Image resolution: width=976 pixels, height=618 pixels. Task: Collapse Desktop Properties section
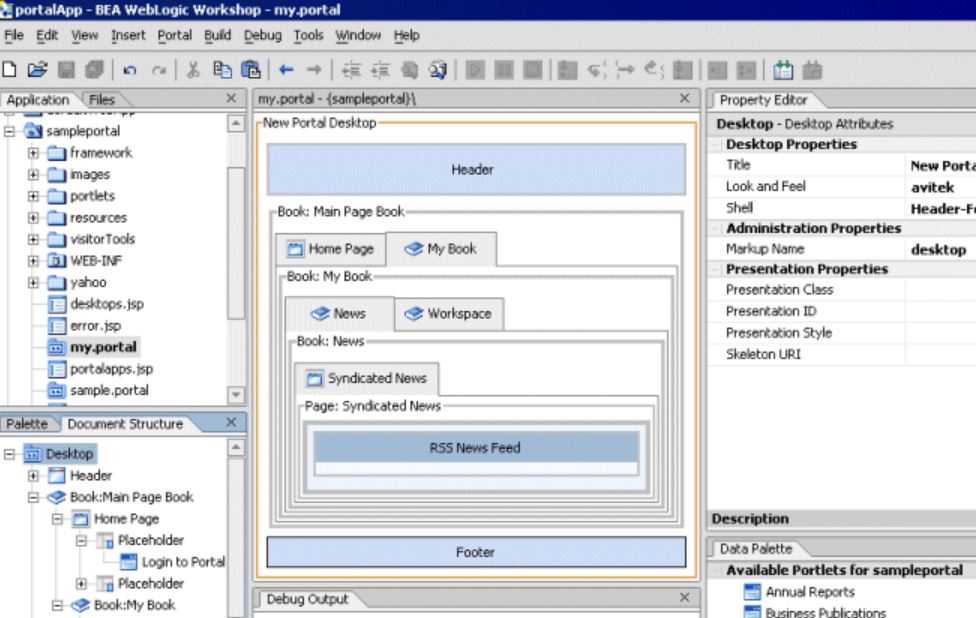tap(716, 144)
